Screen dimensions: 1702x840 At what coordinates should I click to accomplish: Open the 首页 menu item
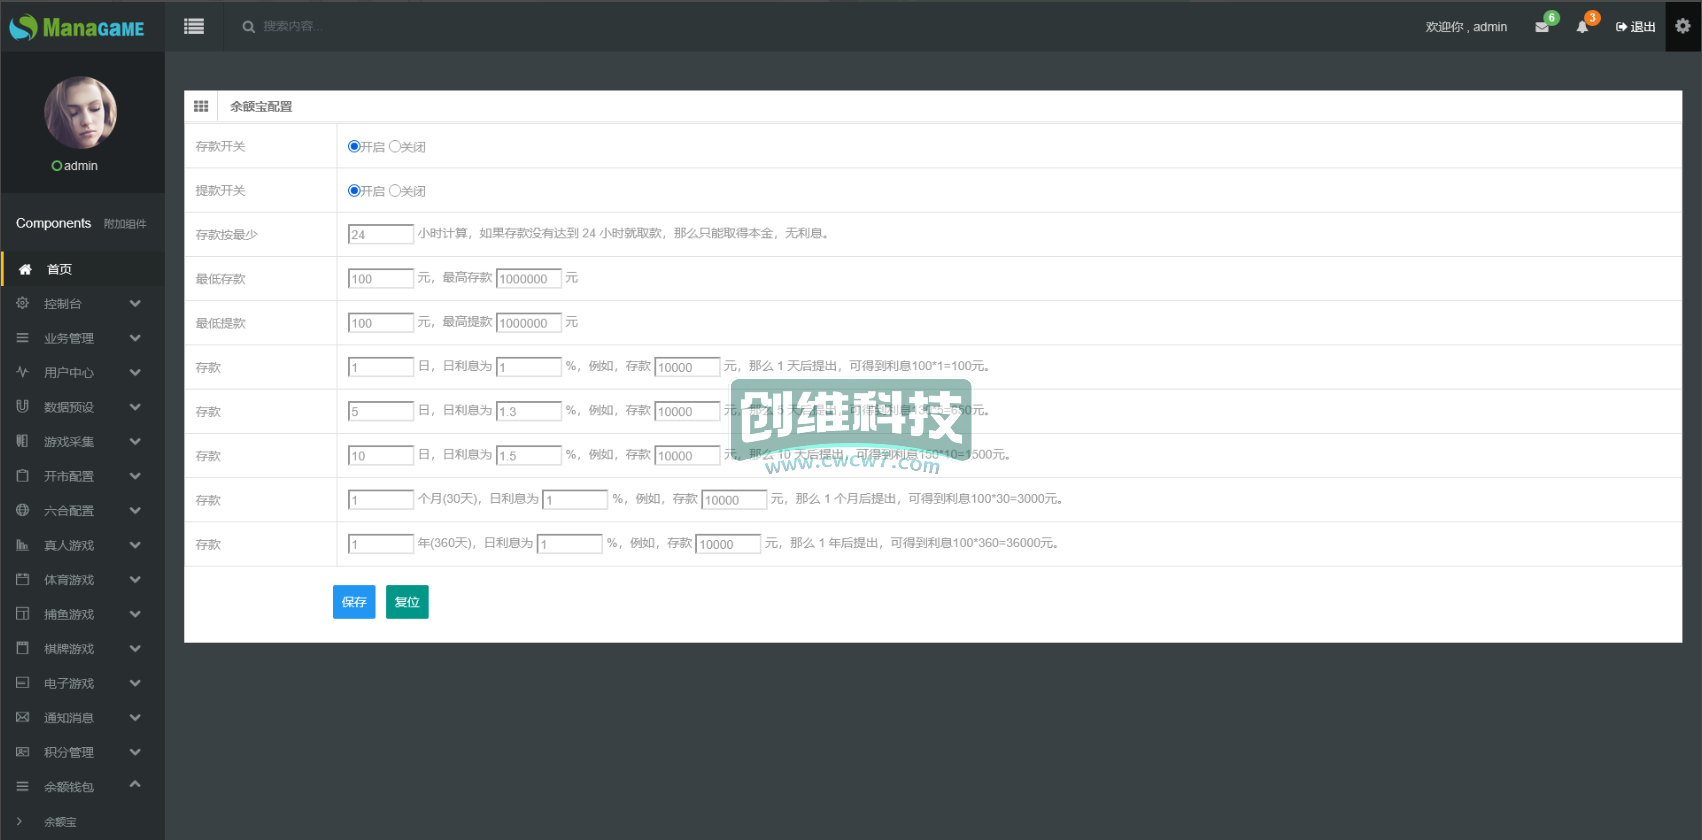pos(82,269)
